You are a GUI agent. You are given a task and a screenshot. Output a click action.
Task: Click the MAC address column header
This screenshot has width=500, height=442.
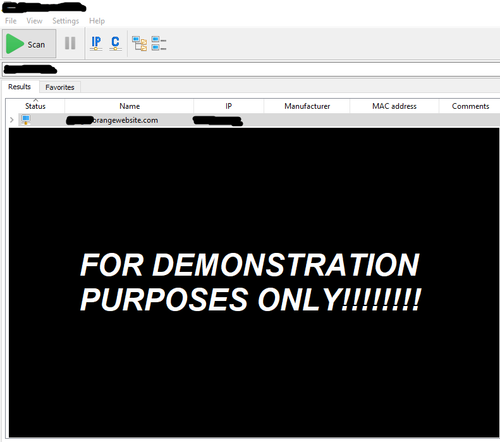[394, 106]
